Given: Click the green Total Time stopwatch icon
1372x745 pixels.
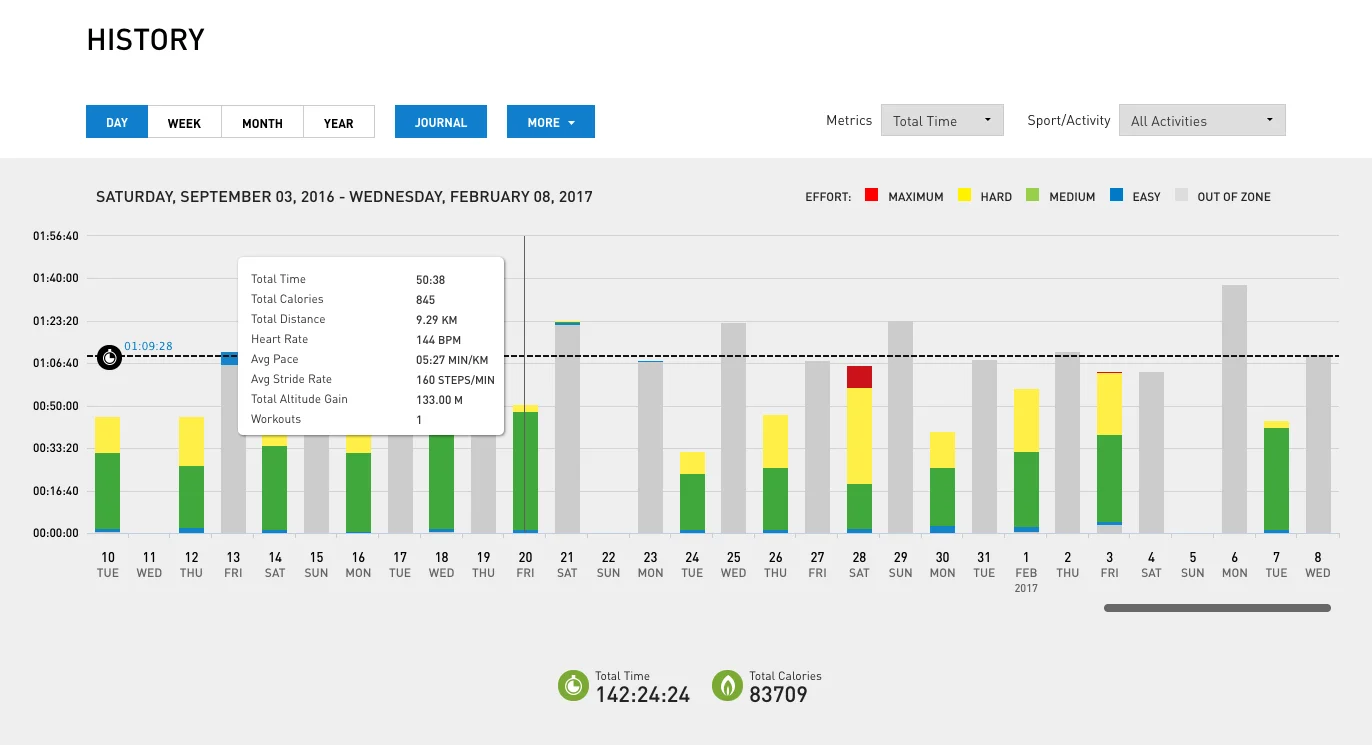Looking at the screenshot, I should [572, 686].
